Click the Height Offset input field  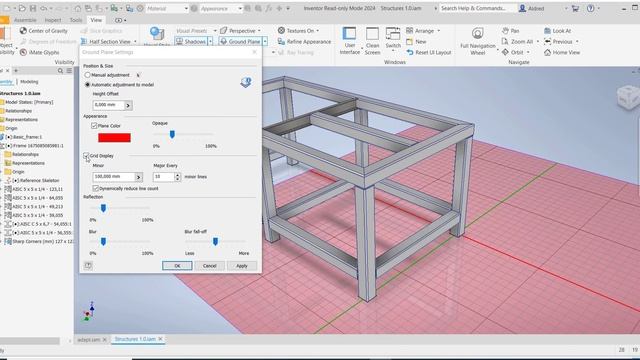tap(109, 105)
